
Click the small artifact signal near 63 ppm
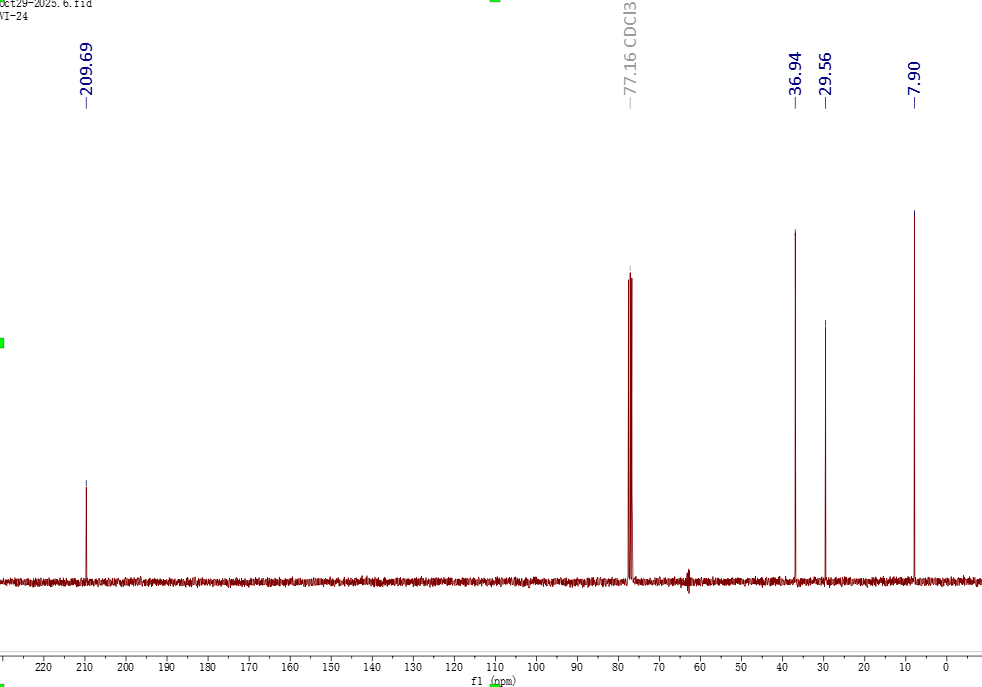tap(688, 580)
